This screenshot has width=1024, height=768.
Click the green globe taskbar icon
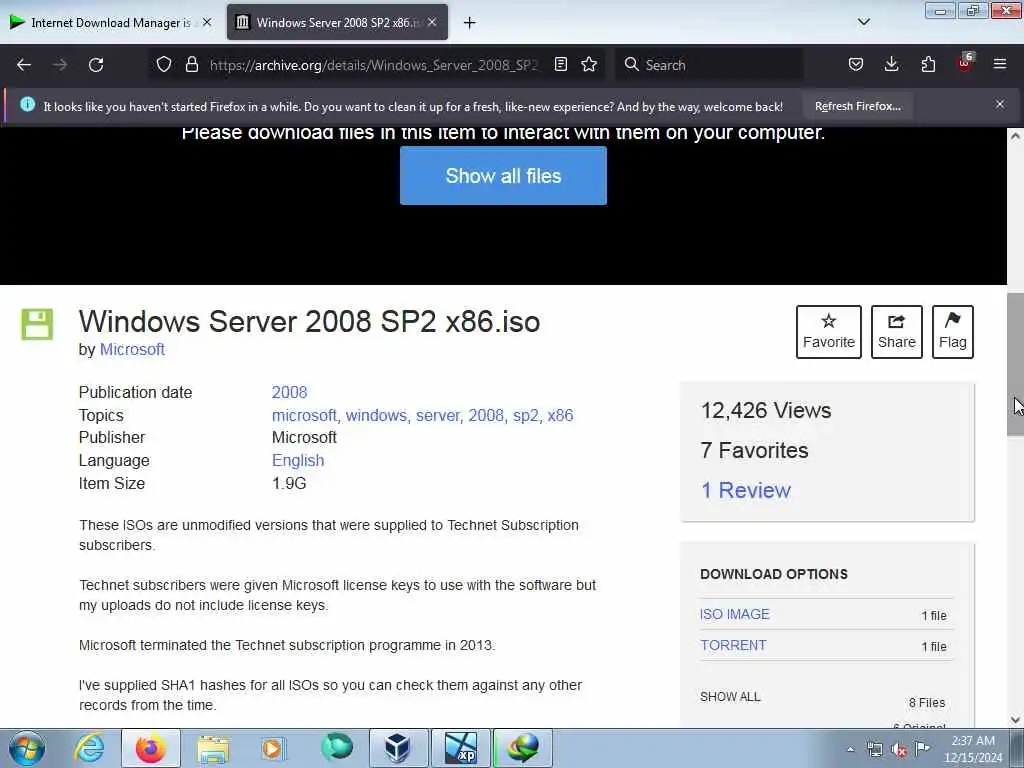click(x=337, y=748)
